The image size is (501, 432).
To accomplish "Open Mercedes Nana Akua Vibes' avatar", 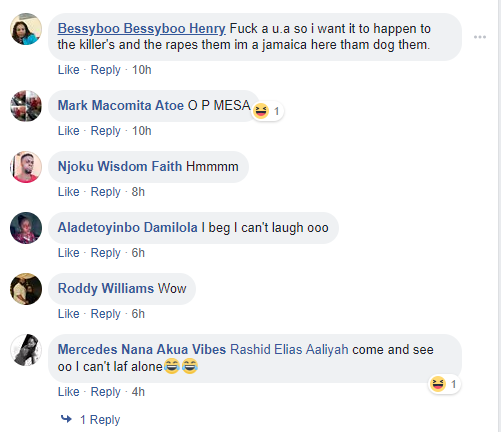I will pyautogui.click(x=26, y=350).
